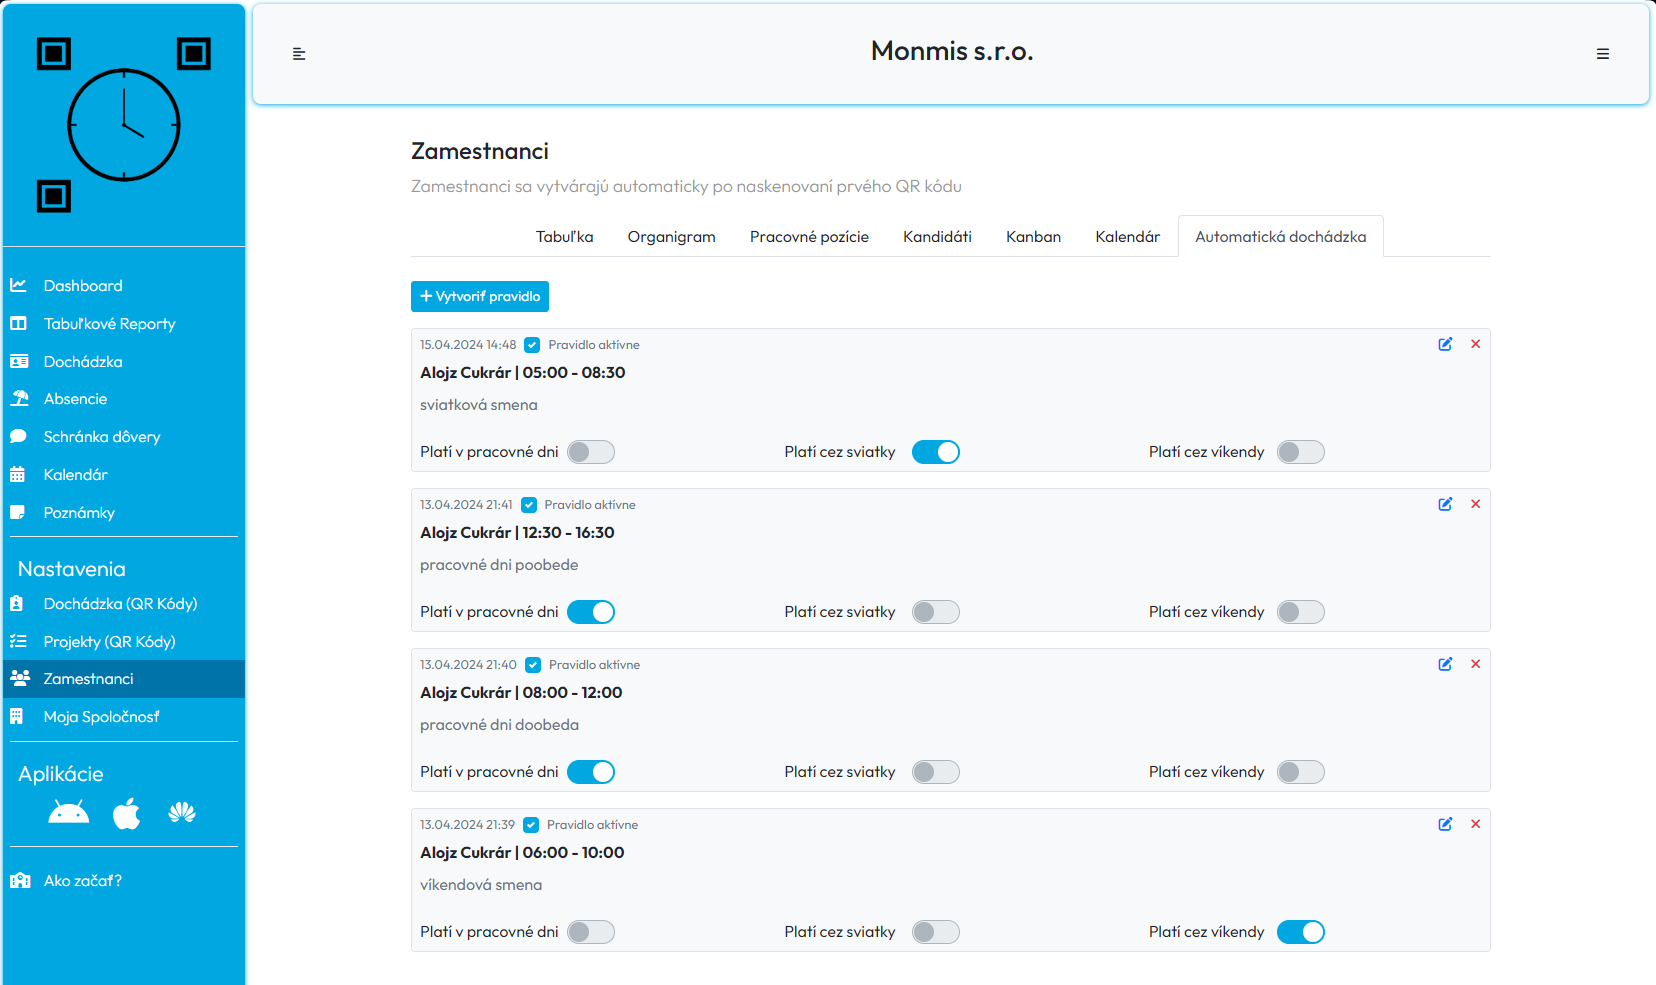Disable pracovné dni for pracovné dni doobeda rule
This screenshot has height=985, width=1656.
(591, 772)
